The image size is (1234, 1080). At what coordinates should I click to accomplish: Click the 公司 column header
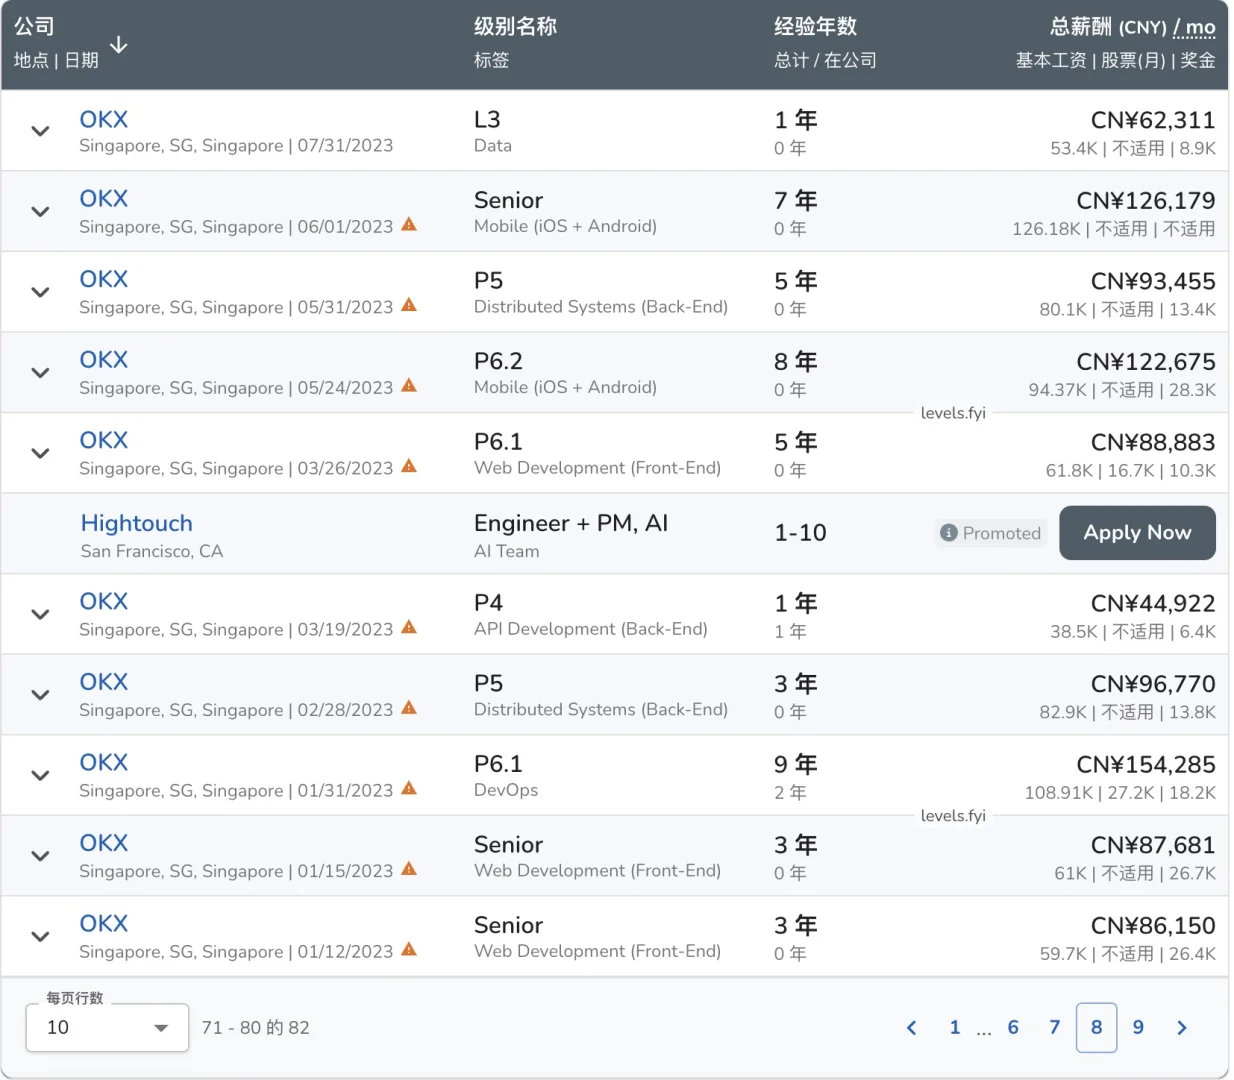pyautogui.click(x=34, y=27)
